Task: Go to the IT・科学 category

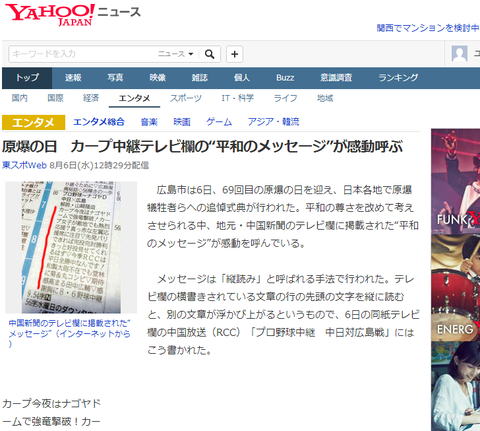Action: click(238, 98)
